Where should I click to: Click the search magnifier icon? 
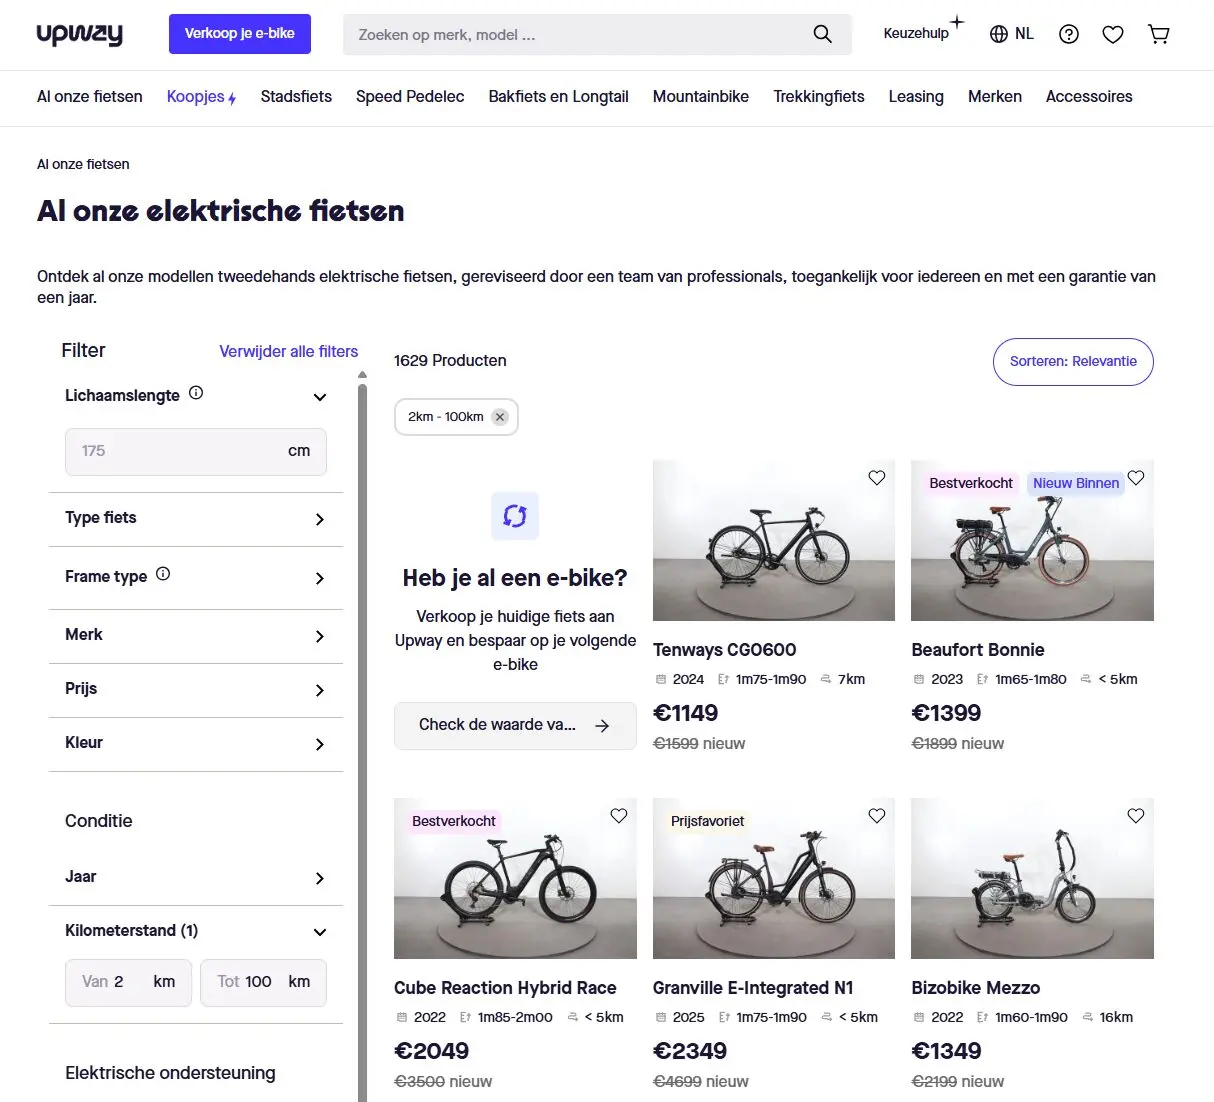[822, 34]
